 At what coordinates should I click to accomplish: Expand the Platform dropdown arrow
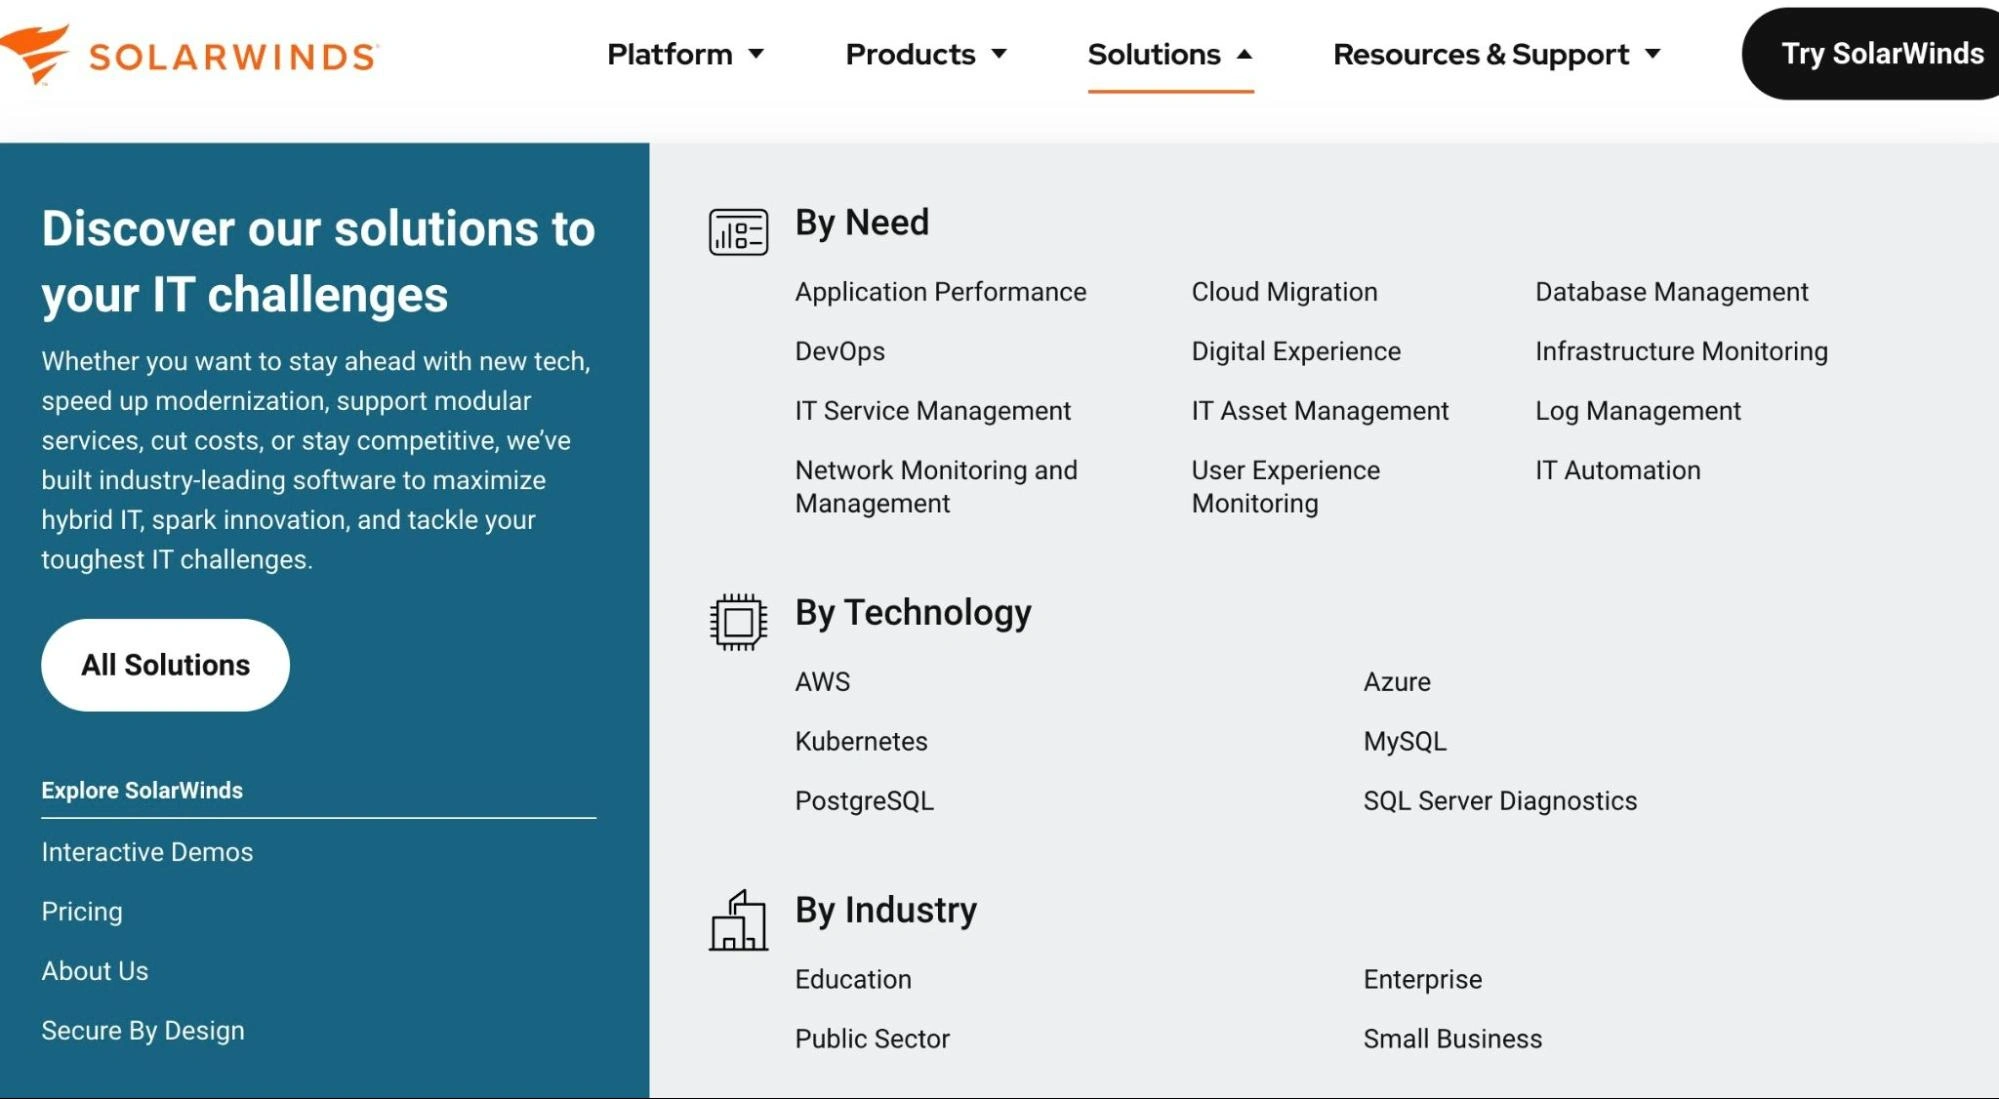(756, 54)
